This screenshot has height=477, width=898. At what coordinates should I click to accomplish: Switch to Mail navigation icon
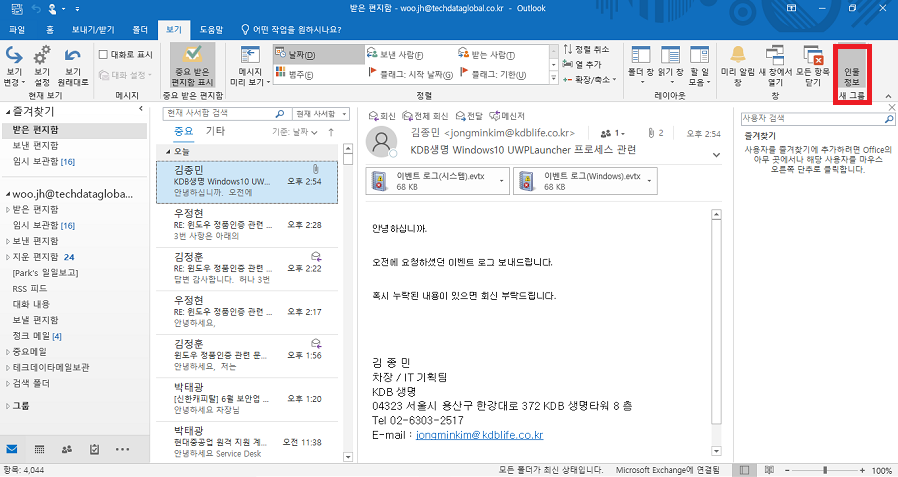(x=12, y=449)
